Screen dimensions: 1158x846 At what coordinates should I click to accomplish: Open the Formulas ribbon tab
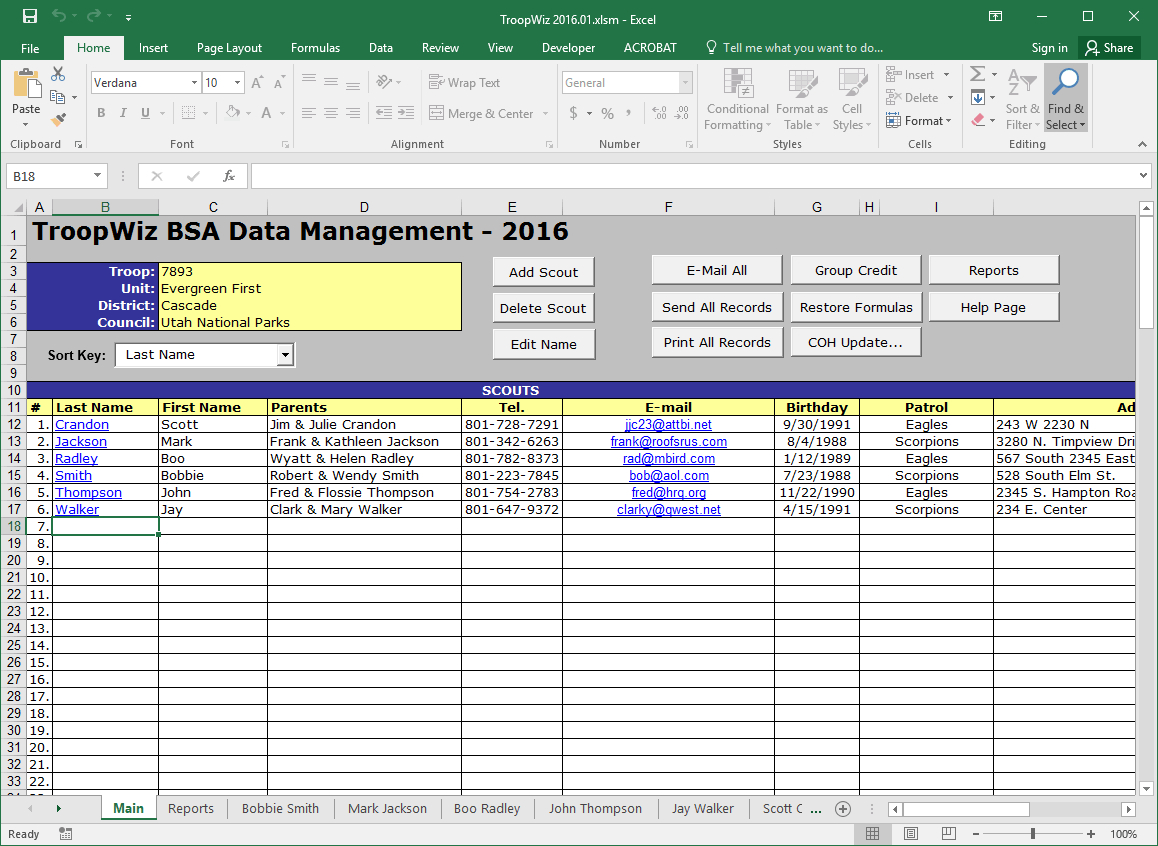[315, 48]
